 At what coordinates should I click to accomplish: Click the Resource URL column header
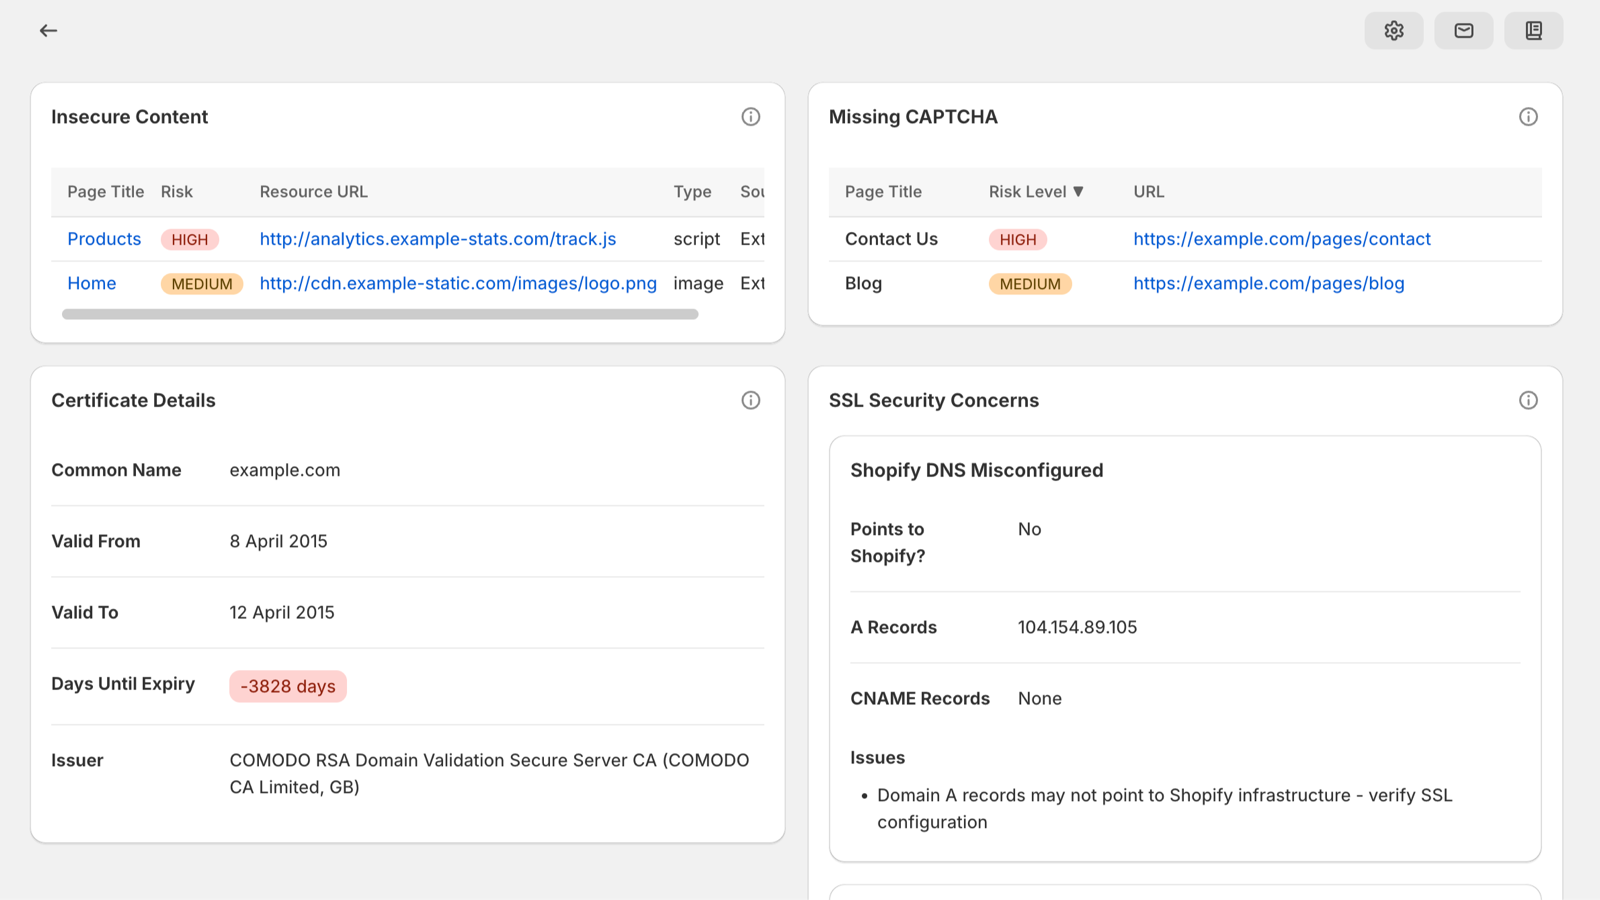pyautogui.click(x=313, y=192)
